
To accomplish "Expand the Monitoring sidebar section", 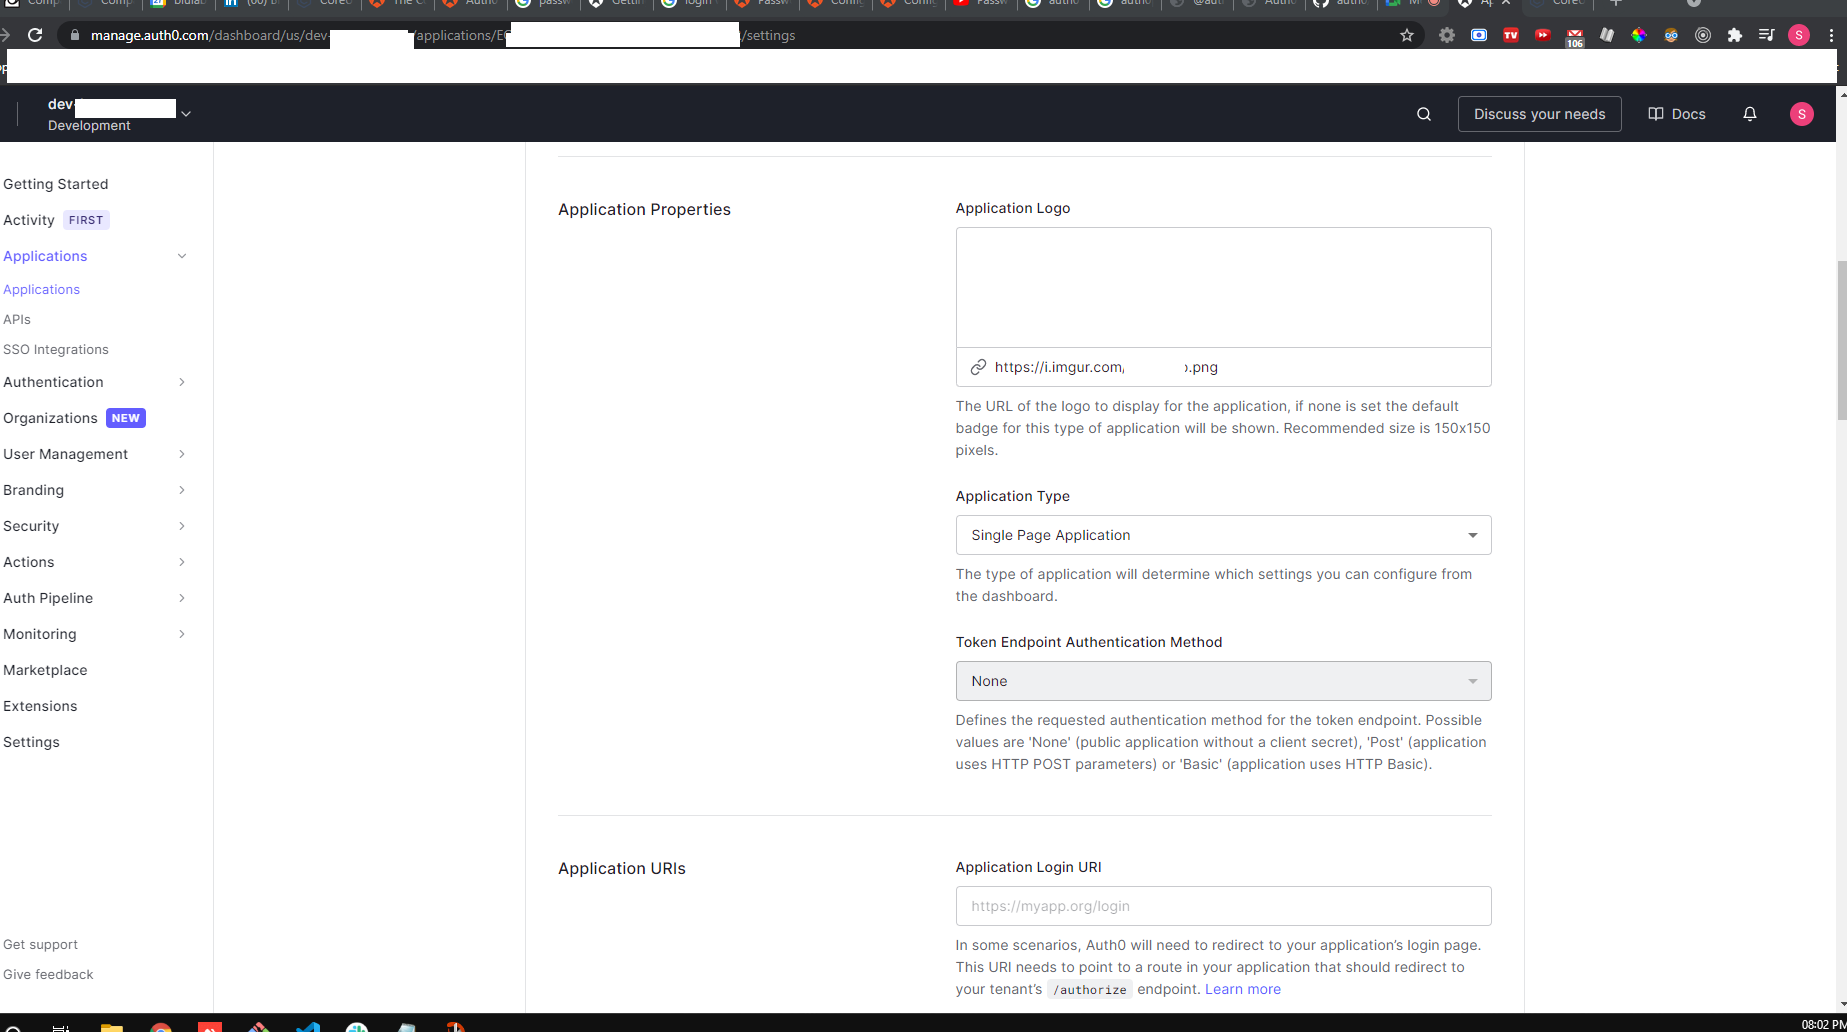I will pos(182,634).
